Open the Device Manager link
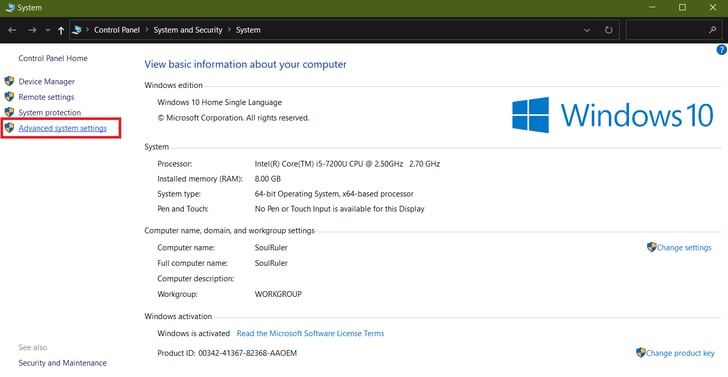The width and height of the screenshot is (728, 377). (x=46, y=81)
